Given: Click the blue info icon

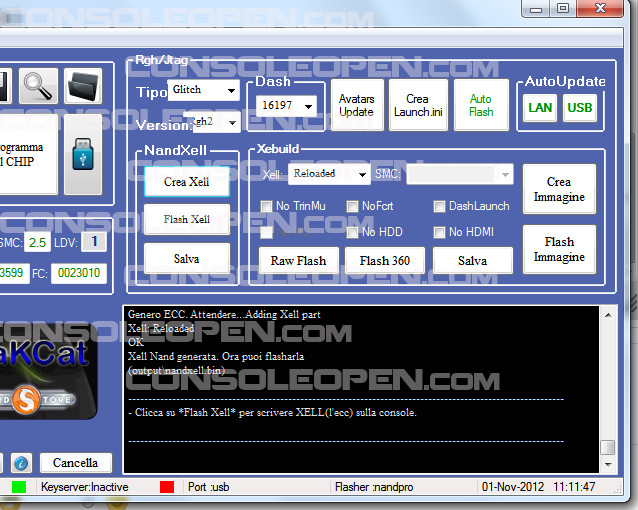Looking at the screenshot, I should click(x=20, y=463).
